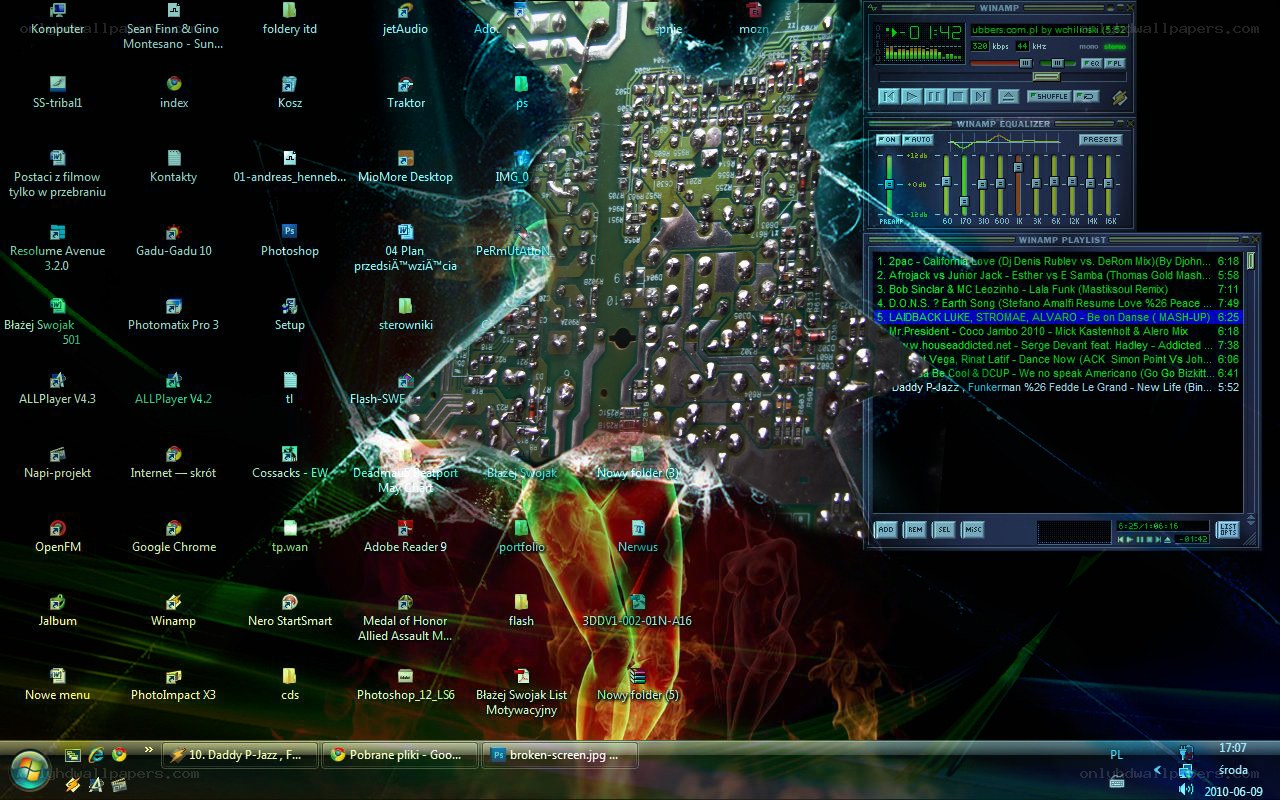Select the Winamp desktop shortcut icon

(x=174, y=610)
